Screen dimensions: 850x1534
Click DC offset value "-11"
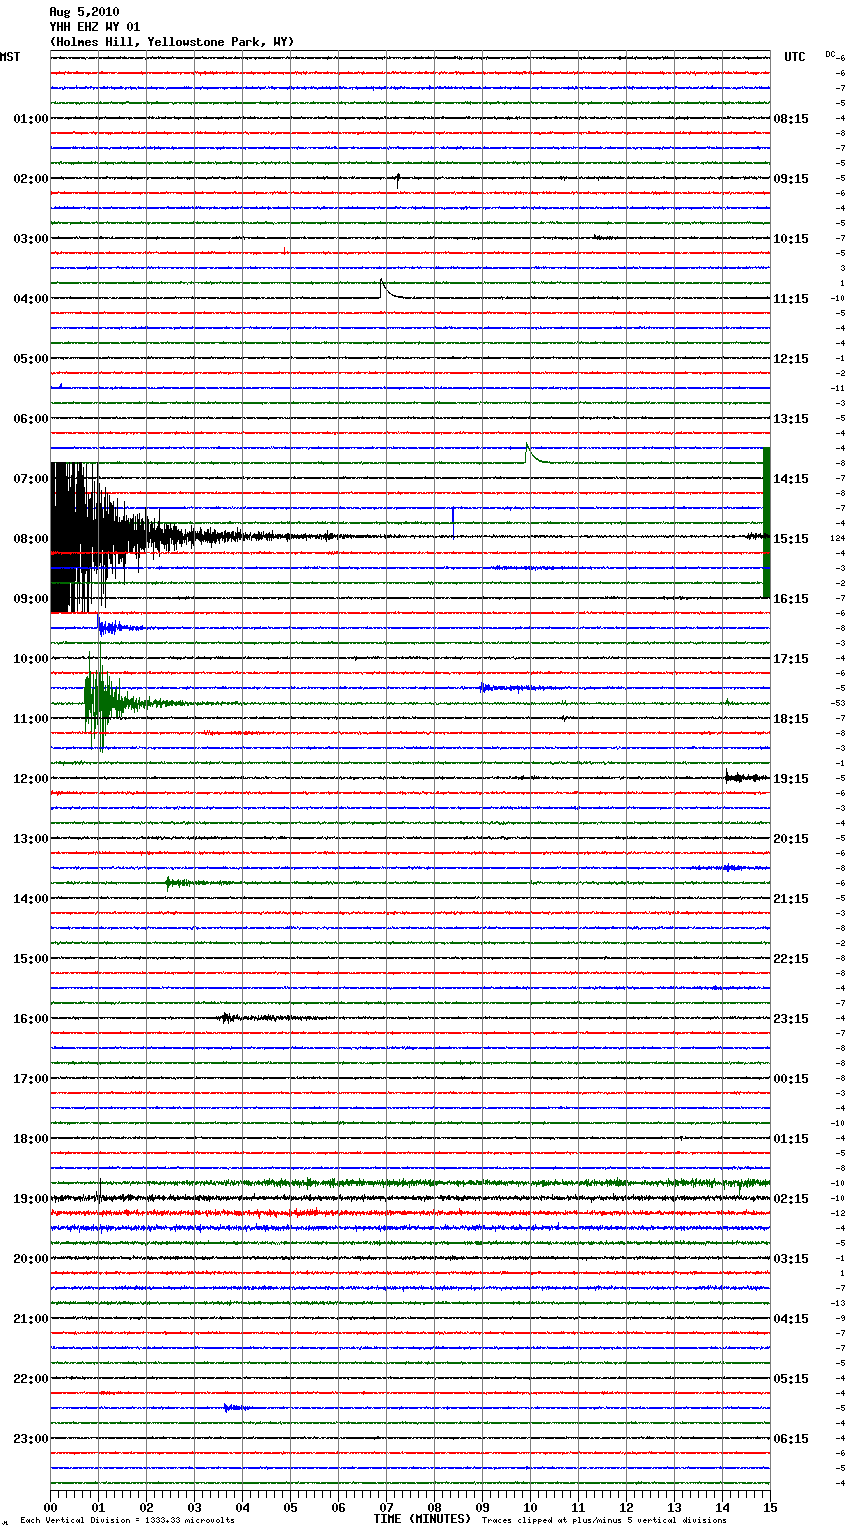pyautogui.click(x=839, y=388)
